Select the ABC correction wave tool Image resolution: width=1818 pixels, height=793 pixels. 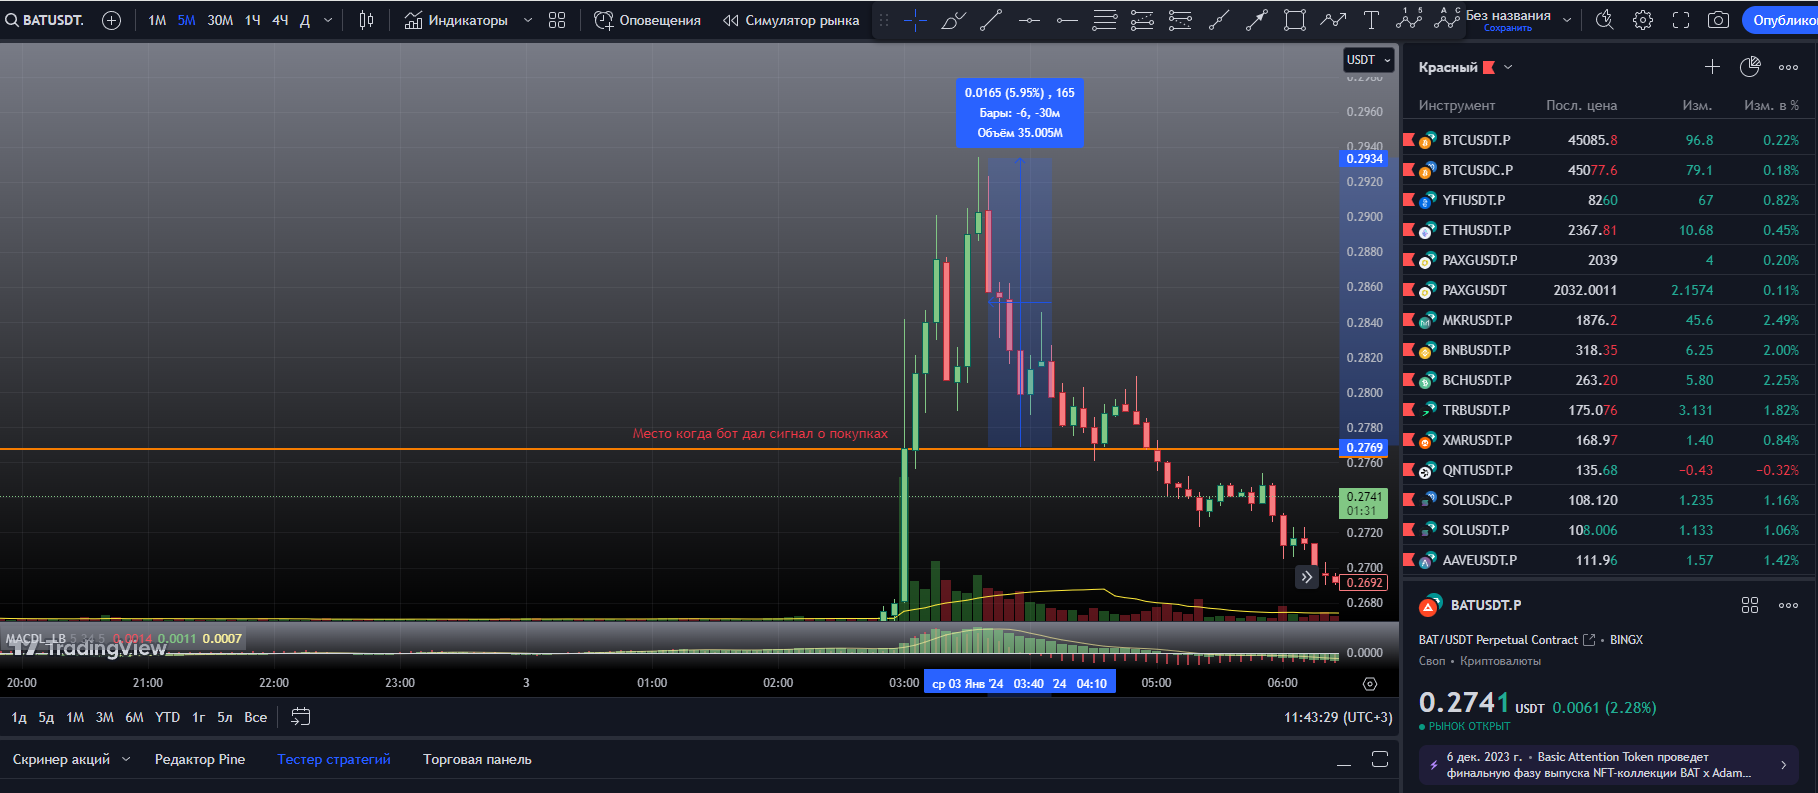pos(1447,19)
